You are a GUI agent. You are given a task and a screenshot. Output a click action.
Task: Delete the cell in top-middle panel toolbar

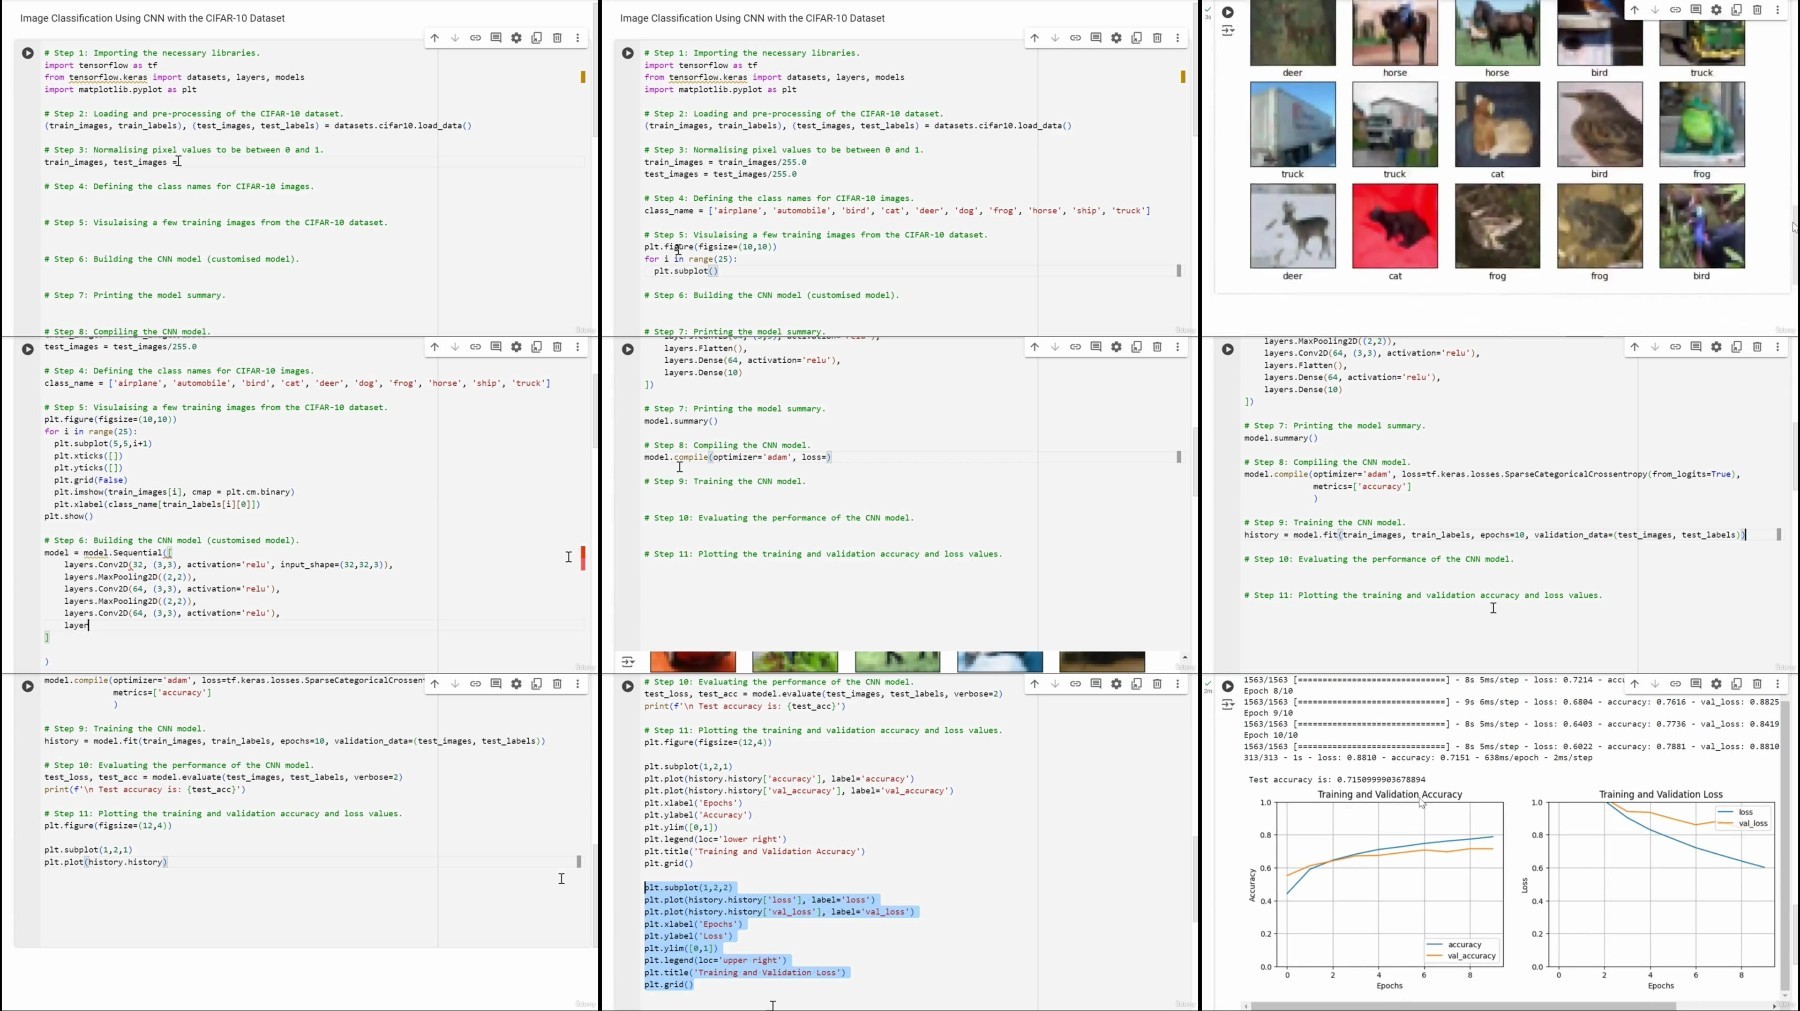1157,38
